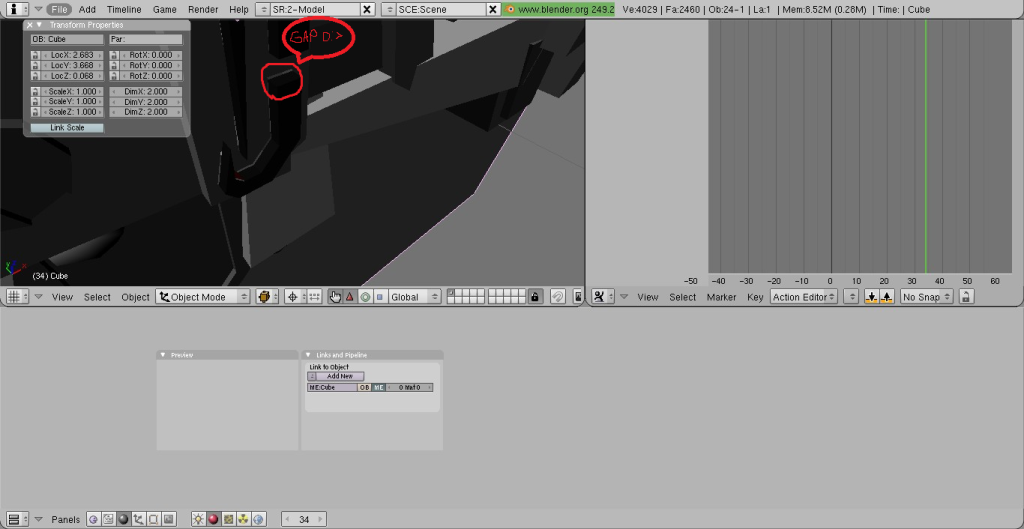Open the Render menu
The image size is (1024, 529).
(x=203, y=9)
